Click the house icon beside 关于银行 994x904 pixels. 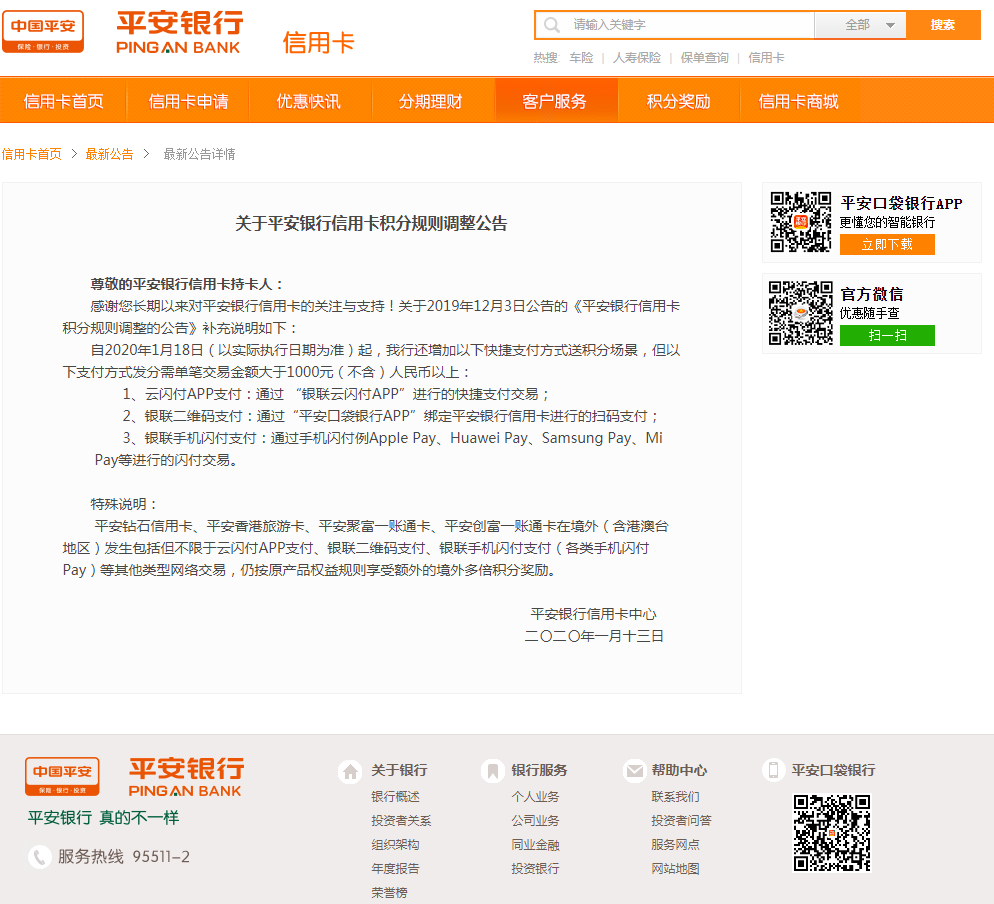click(x=350, y=771)
